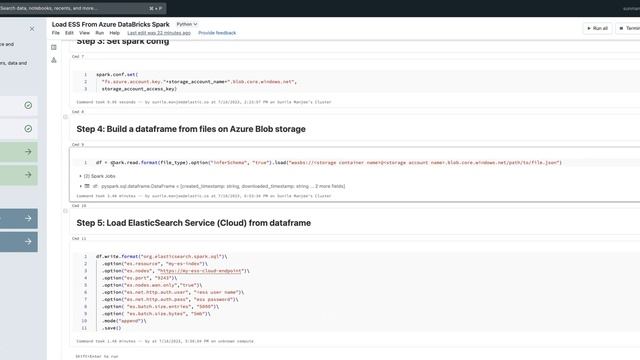This screenshot has width=640, height=360.
Task: Click the Load ESS From Azure DataBricks Spark title
Action: pyautogui.click(x=110, y=24)
